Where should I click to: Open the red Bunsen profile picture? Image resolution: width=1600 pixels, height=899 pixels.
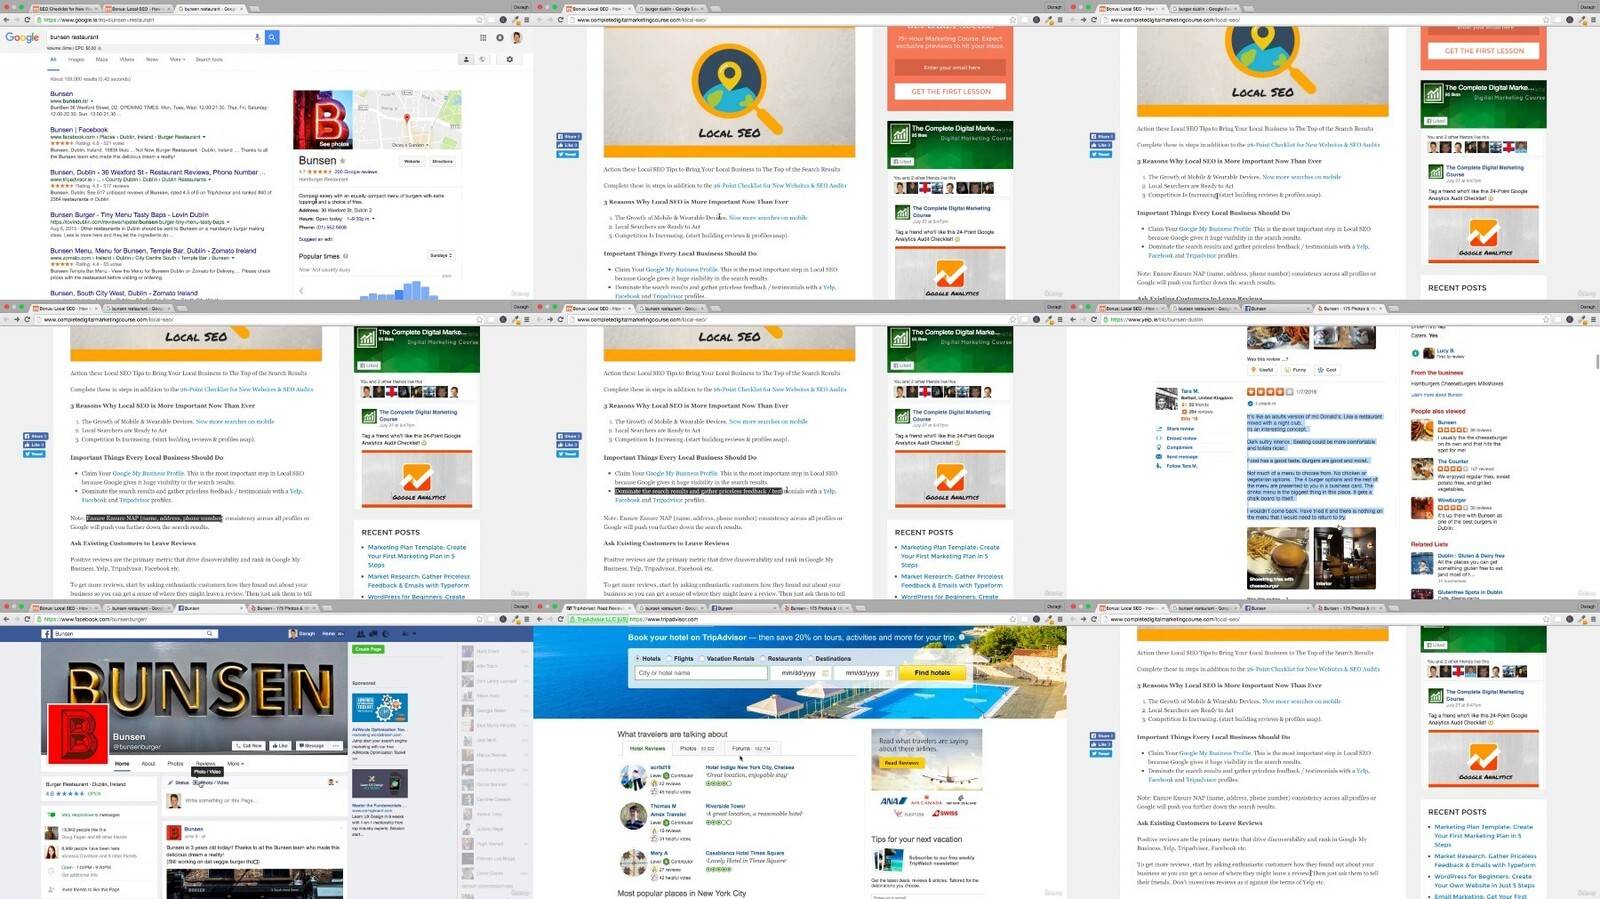78,734
